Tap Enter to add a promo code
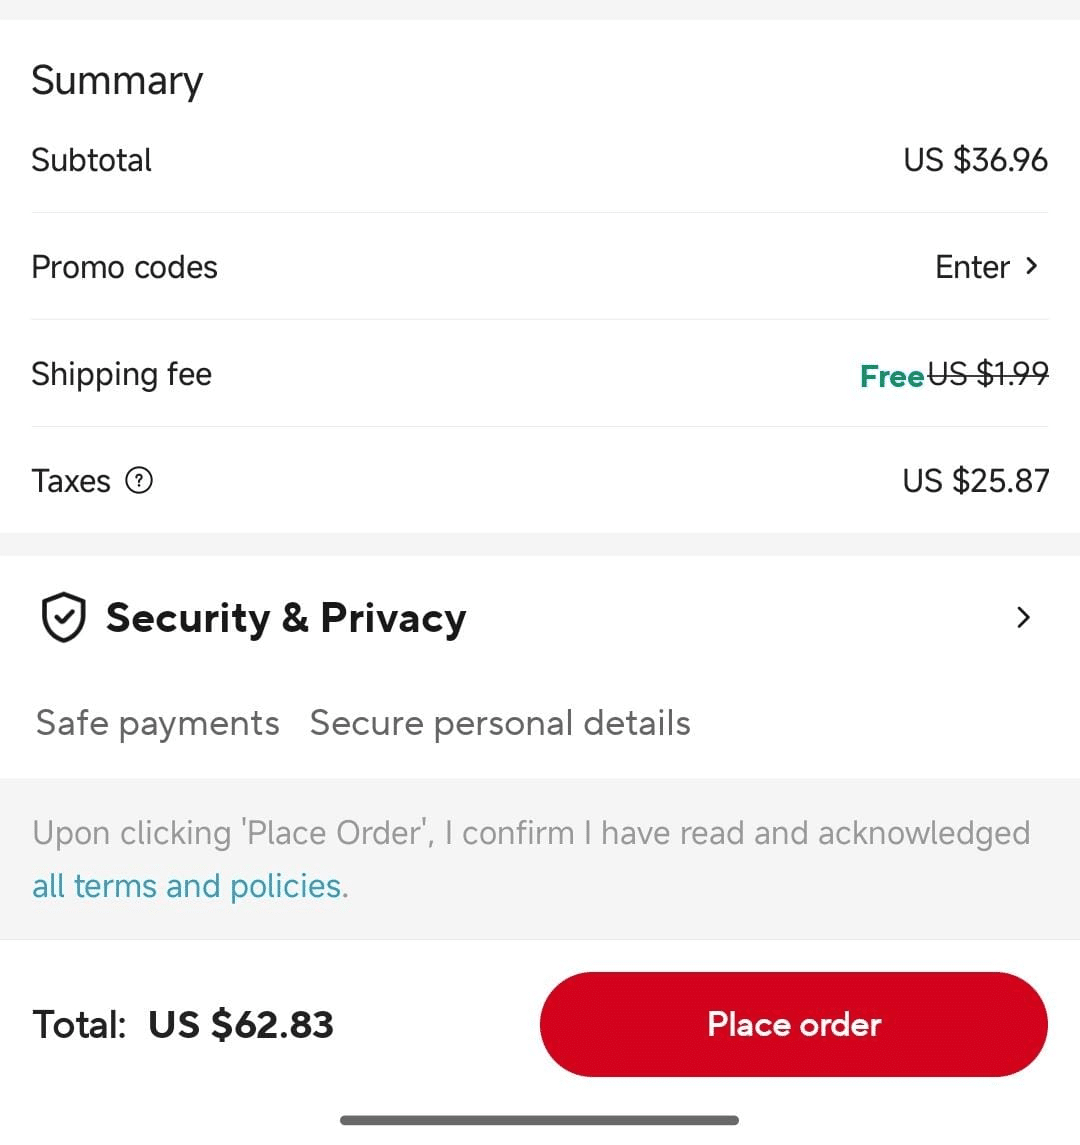The width and height of the screenshot is (1080, 1145). (972, 267)
